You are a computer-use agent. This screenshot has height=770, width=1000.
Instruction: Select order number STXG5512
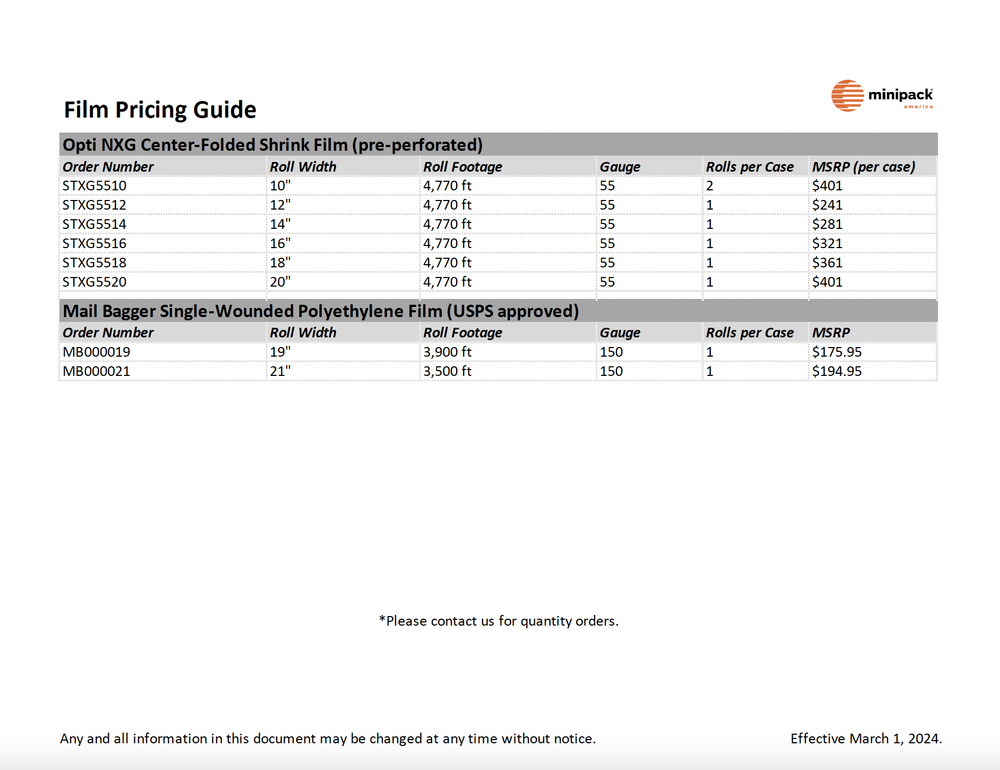coord(94,205)
